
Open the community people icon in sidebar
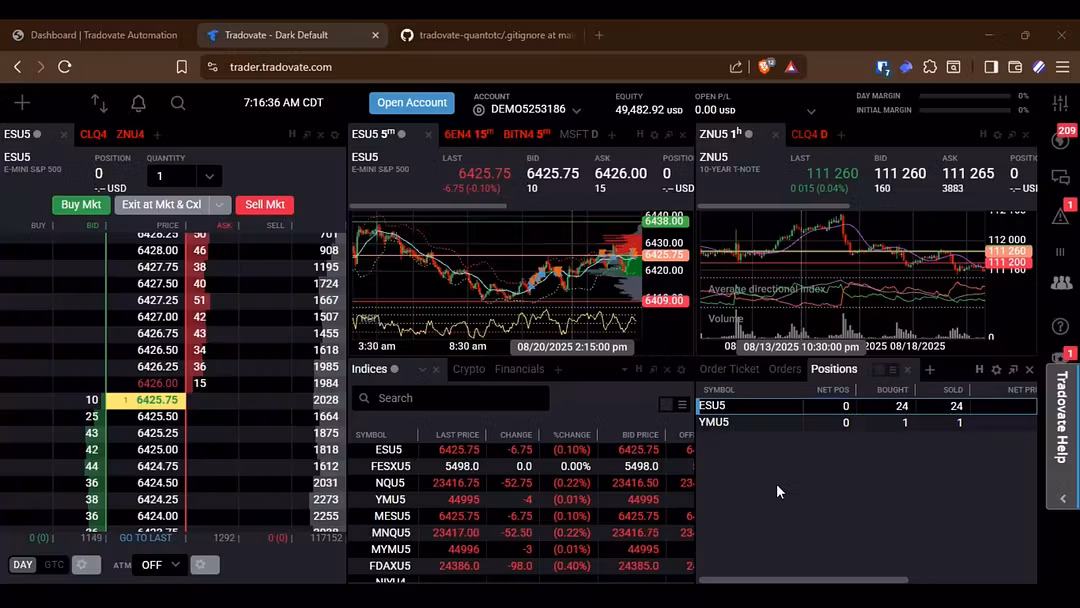click(1061, 282)
